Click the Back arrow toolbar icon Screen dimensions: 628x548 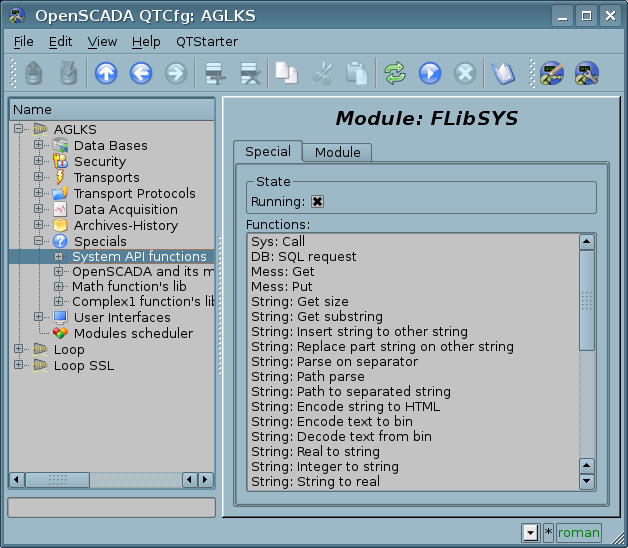(x=141, y=73)
